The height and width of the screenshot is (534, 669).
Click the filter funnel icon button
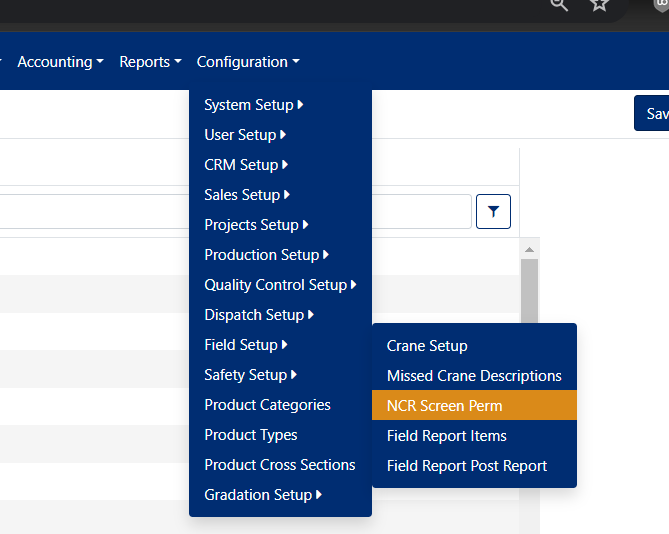[493, 211]
